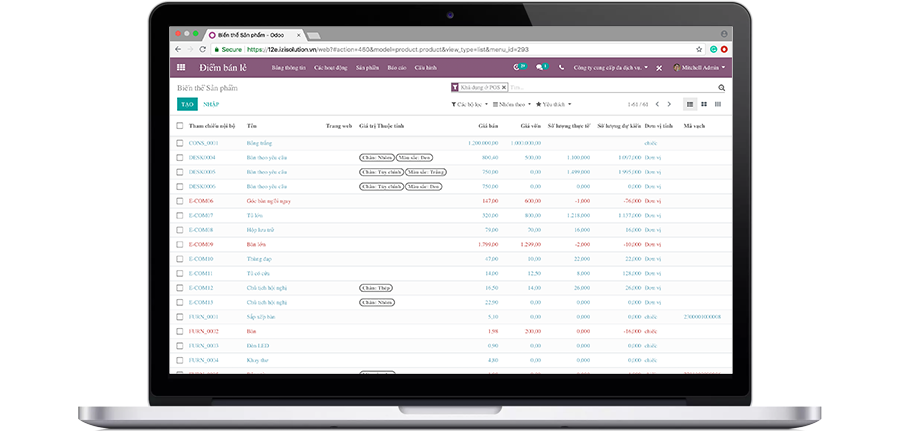Click the search magnifier icon
The width and height of the screenshot is (900, 431).
pyautogui.click(x=721, y=88)
